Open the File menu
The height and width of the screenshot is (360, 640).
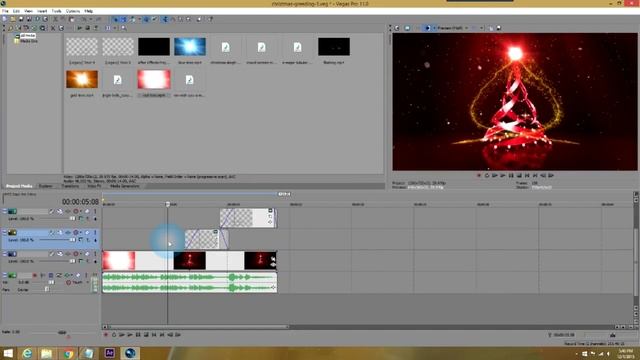tap(5, 11)
